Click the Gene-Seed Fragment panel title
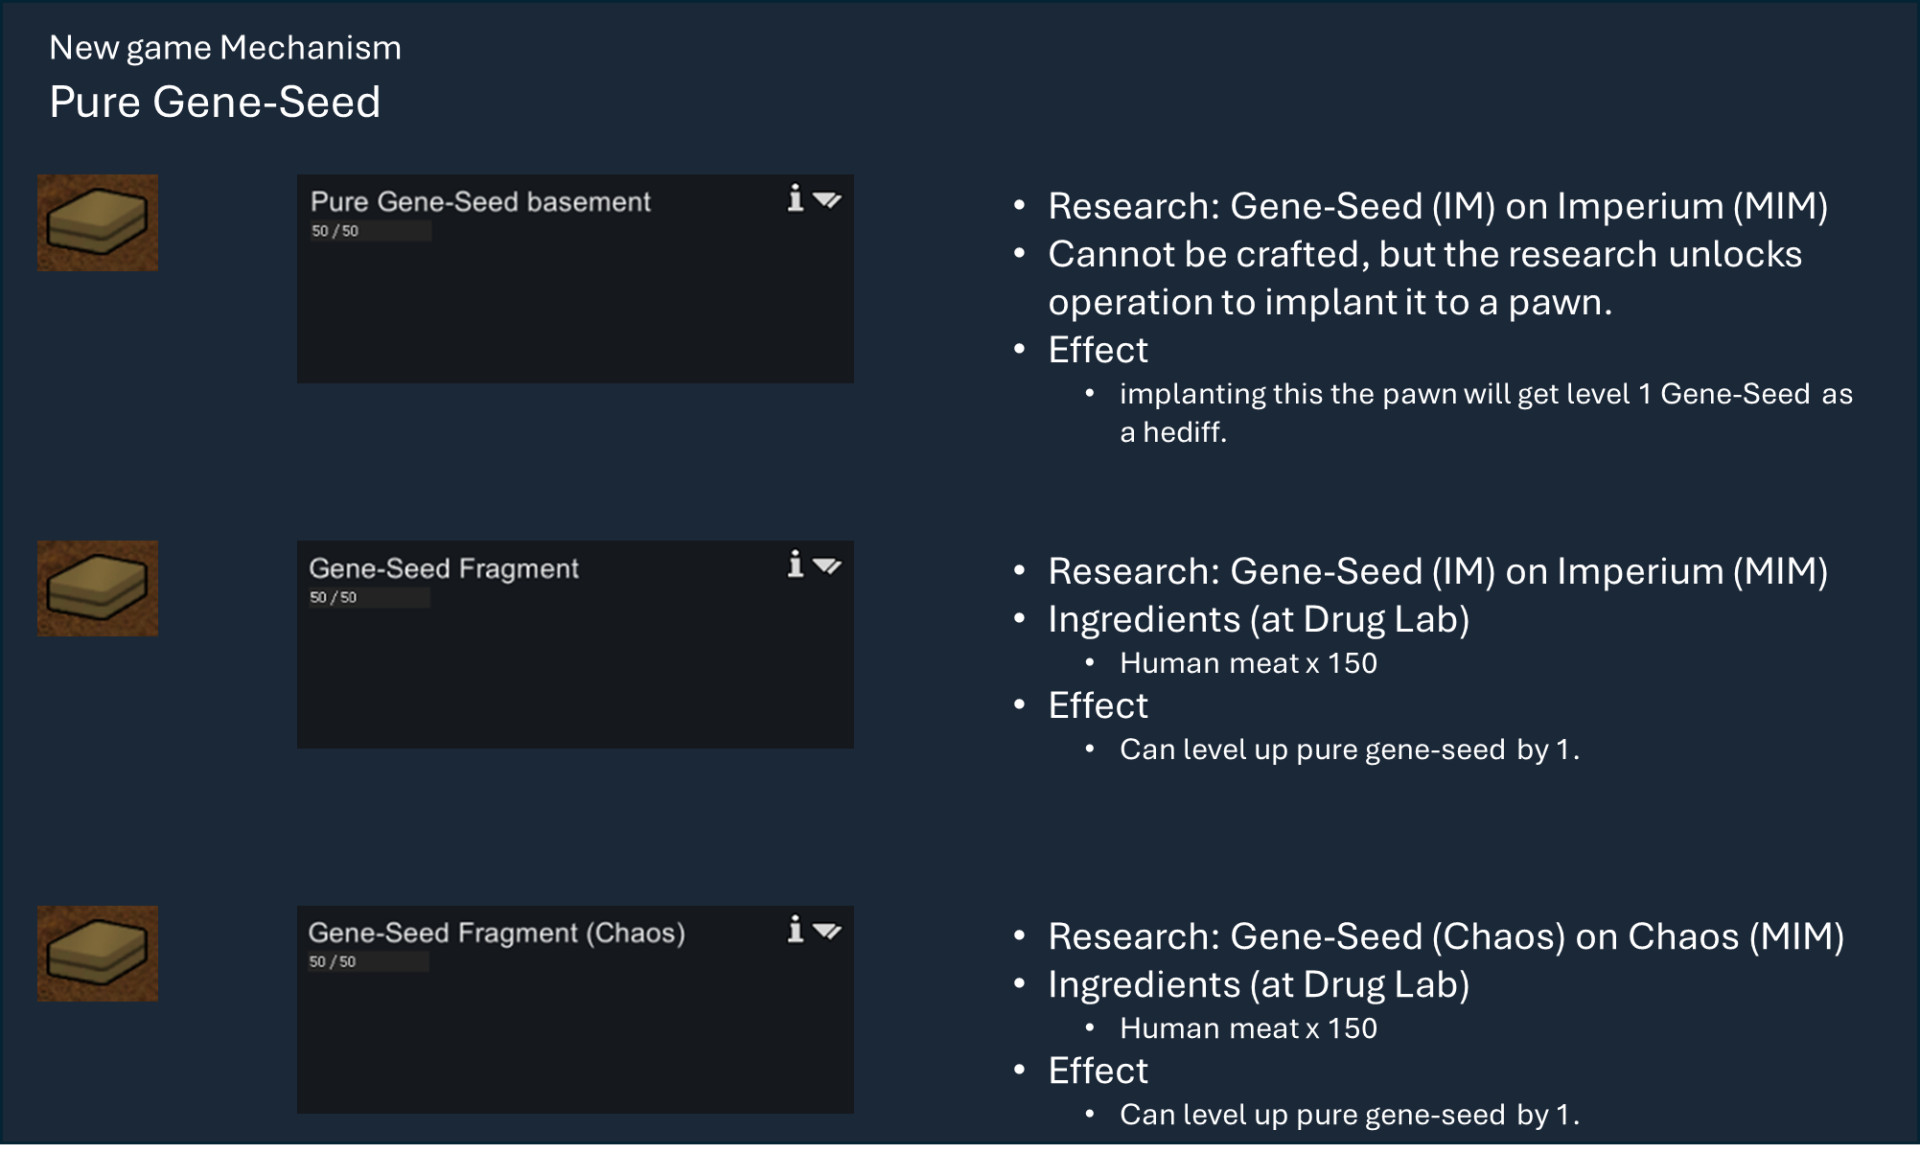1920x1153 pixels. pos(443,568)
